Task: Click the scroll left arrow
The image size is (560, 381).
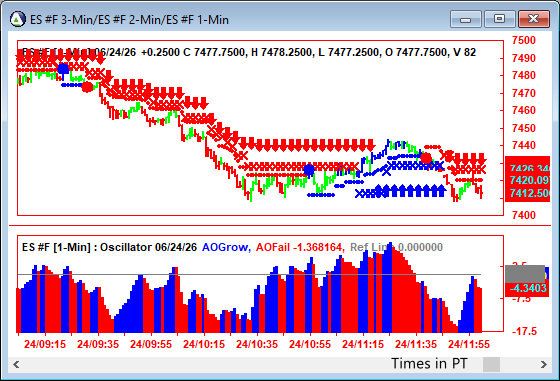Action: (x=16, y=364)
